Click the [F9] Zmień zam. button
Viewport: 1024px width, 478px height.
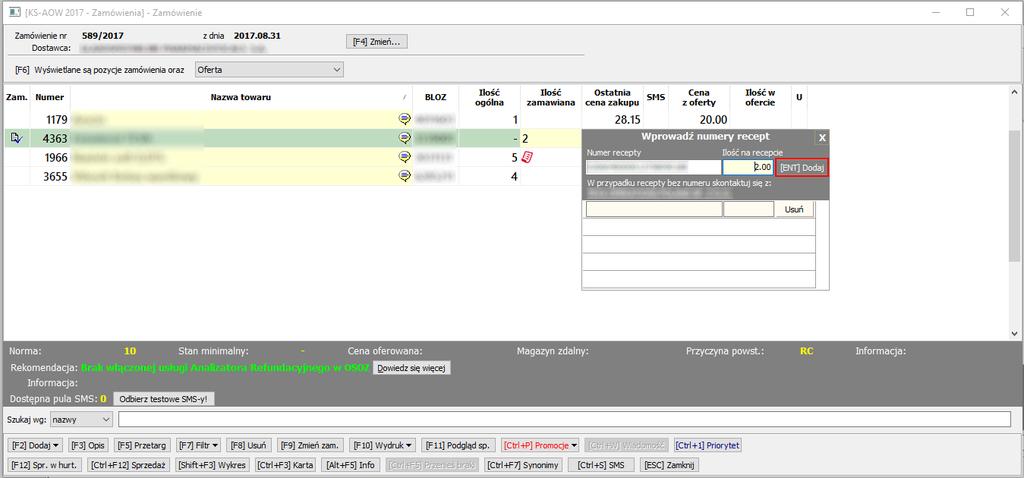(x=310, y=445)
